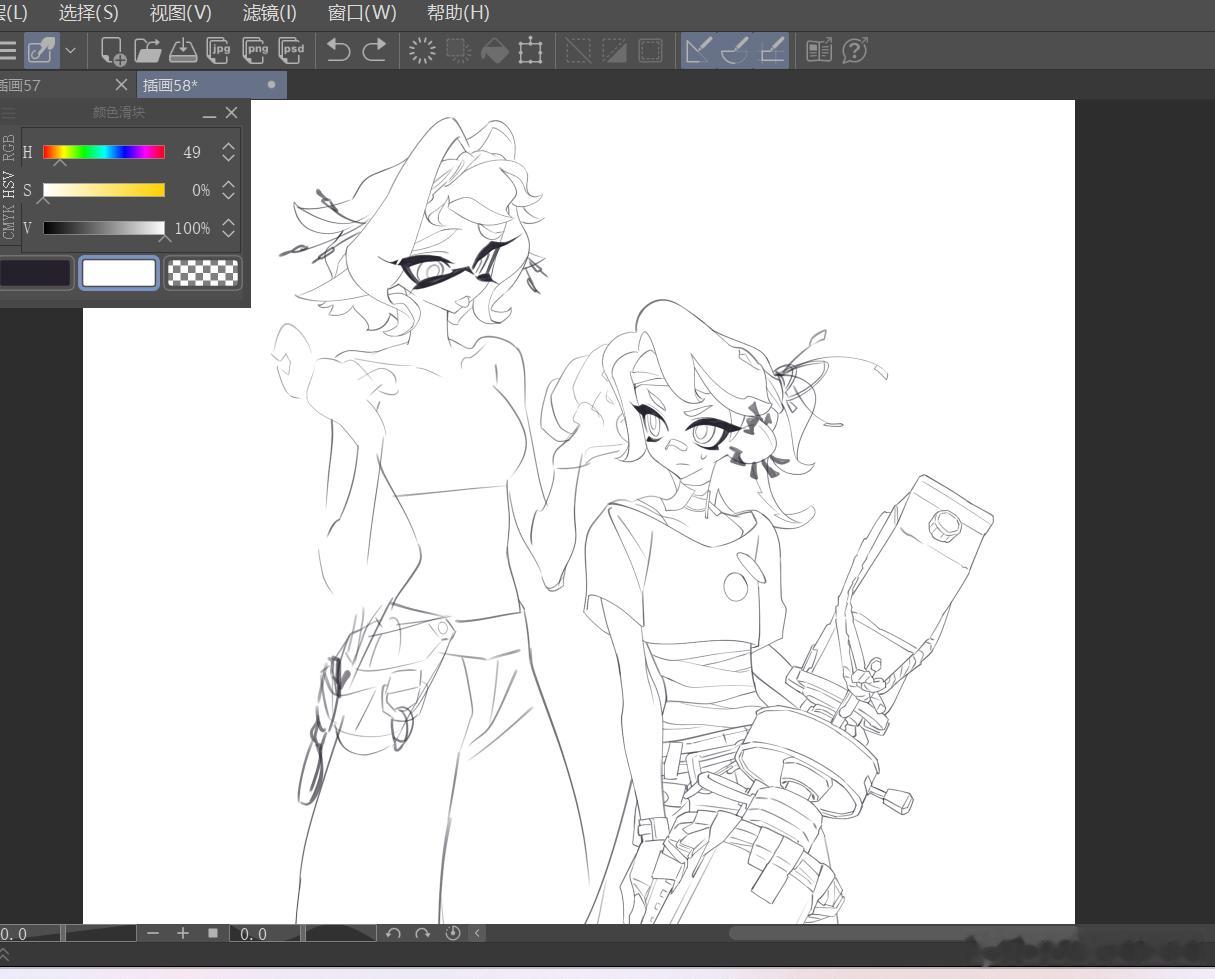Click the saturation value 0%
Screen dimensions: 1215x979
pos(201,190)
